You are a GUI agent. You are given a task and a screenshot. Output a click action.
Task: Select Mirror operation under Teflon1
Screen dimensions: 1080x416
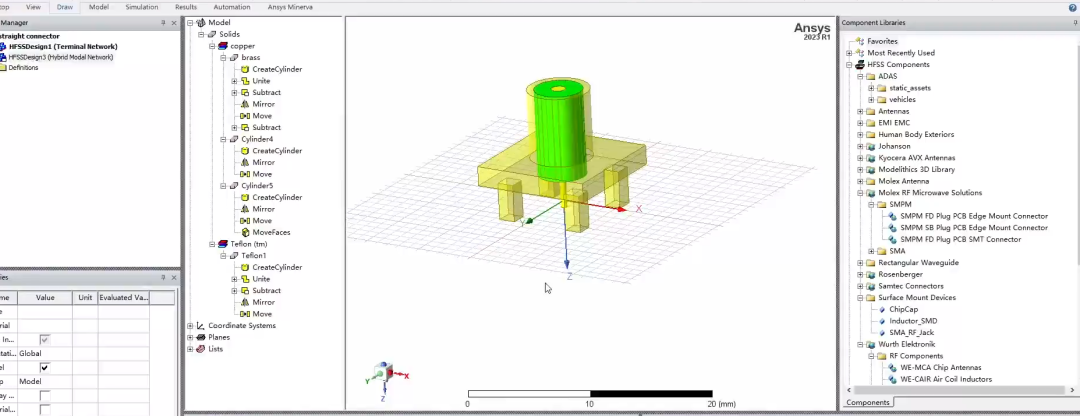click(263, 302)
